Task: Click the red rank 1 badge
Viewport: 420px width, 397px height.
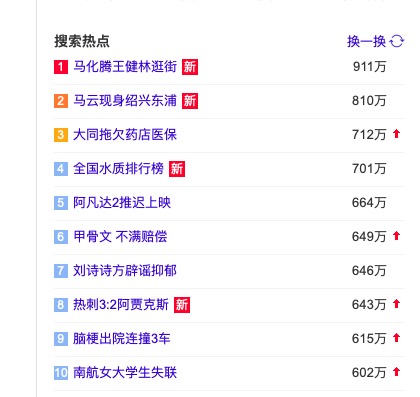Action: pos(61,67)
